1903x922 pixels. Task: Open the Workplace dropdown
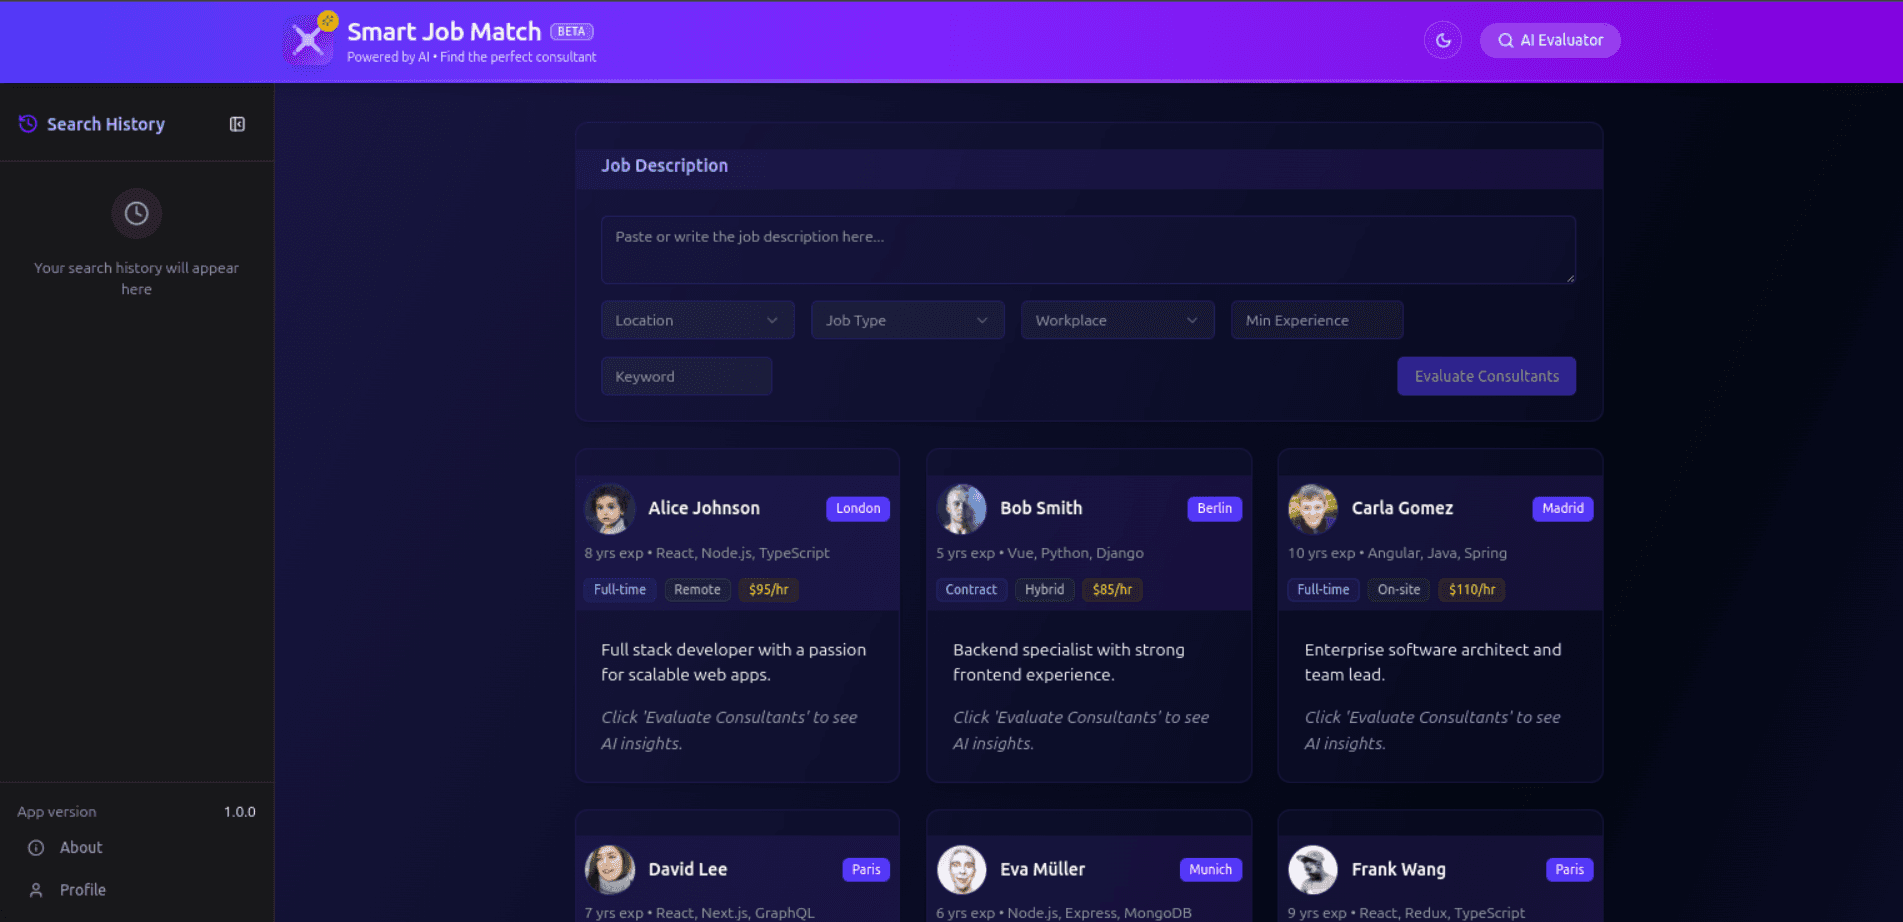pos(1118,320)
